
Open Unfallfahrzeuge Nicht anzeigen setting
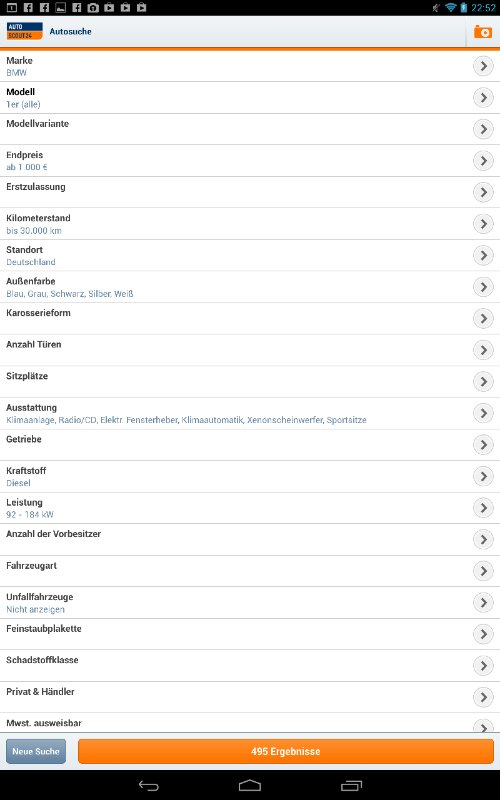click(250, 603)
